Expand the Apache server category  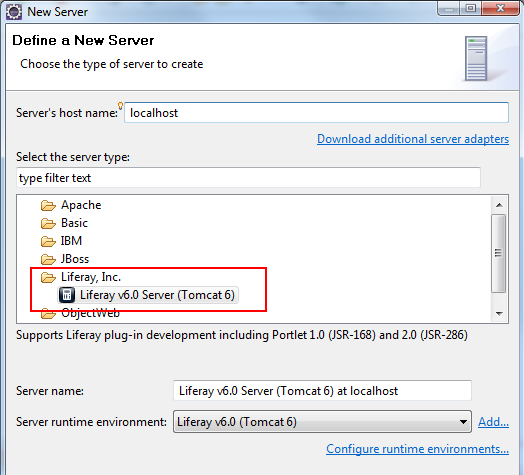pyautogui.click(x=81, y=205)
